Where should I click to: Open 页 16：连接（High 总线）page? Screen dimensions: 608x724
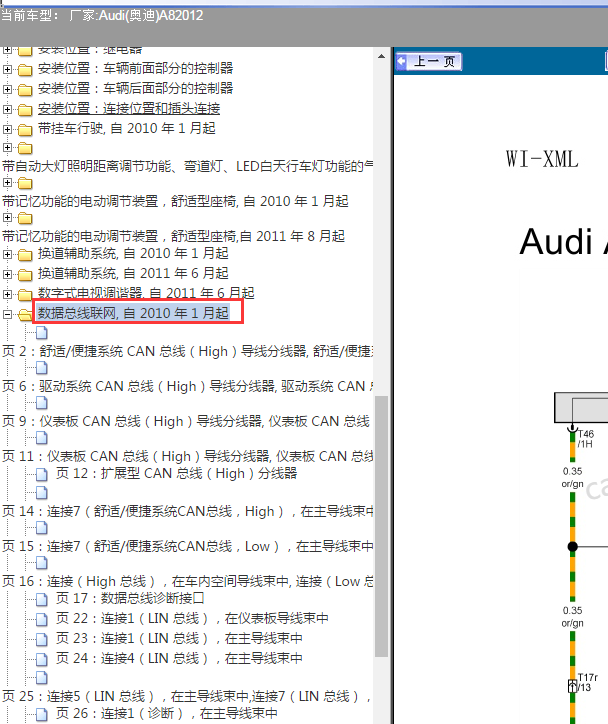click(x=187, y=582)
